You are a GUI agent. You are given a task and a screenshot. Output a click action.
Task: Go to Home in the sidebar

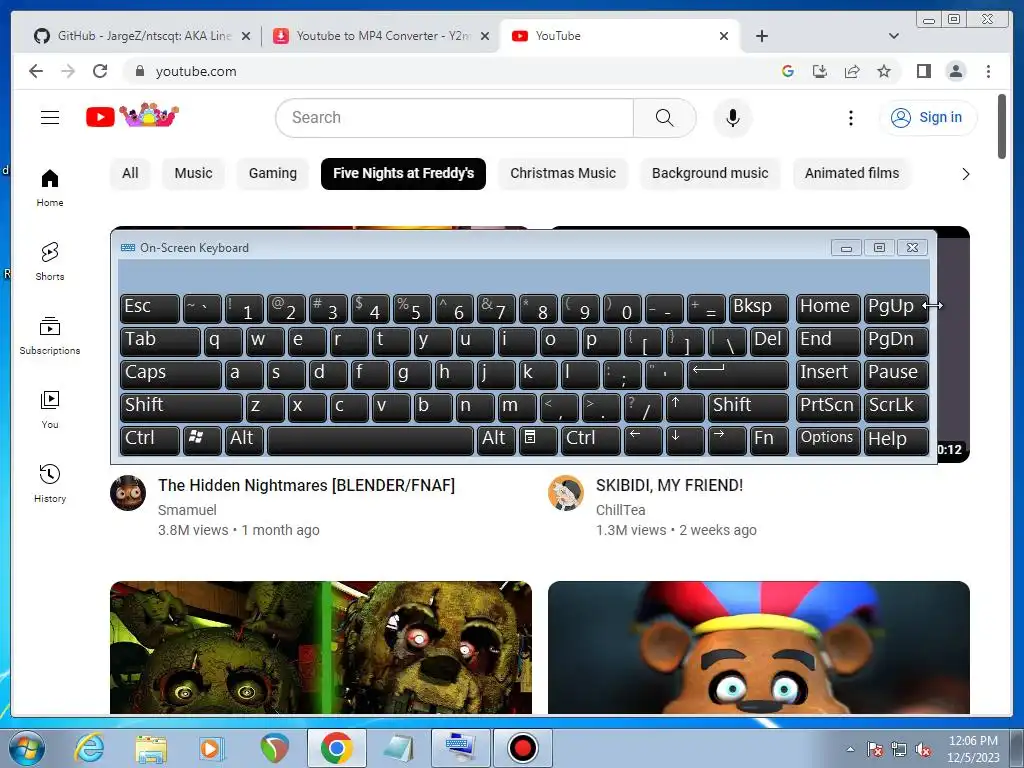50,188
